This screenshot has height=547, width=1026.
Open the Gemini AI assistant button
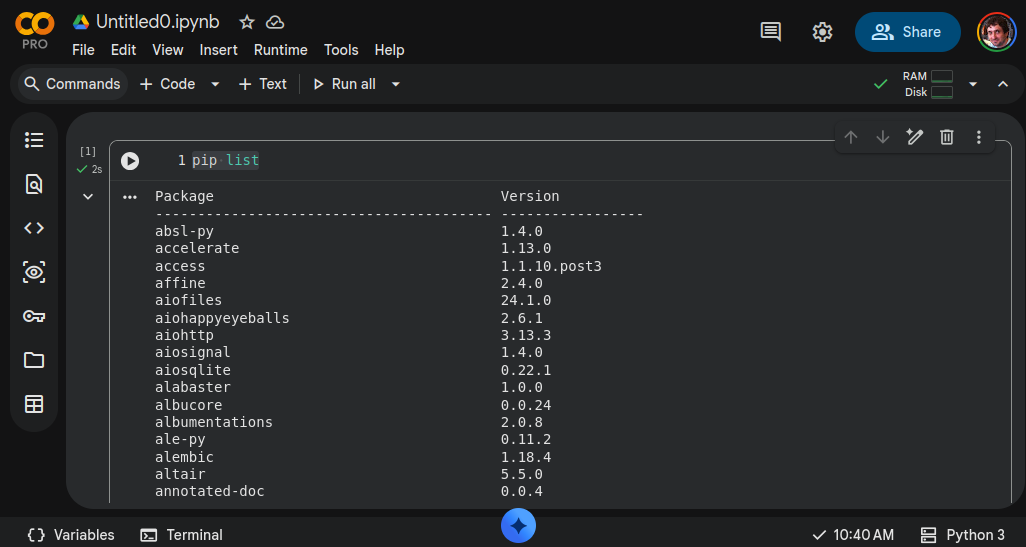[518, 526]
